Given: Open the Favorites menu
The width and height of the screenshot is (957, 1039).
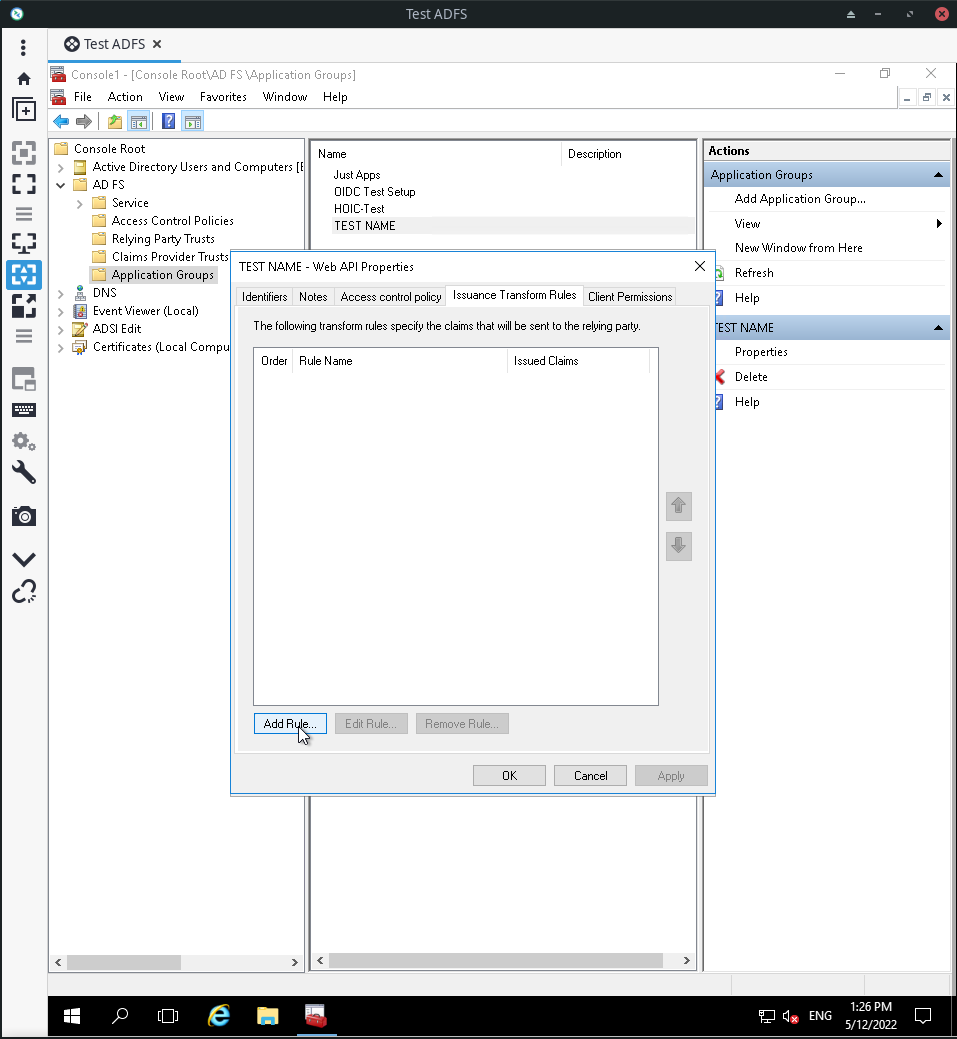Looking at the screenshot, I should (x=223, y=97).
